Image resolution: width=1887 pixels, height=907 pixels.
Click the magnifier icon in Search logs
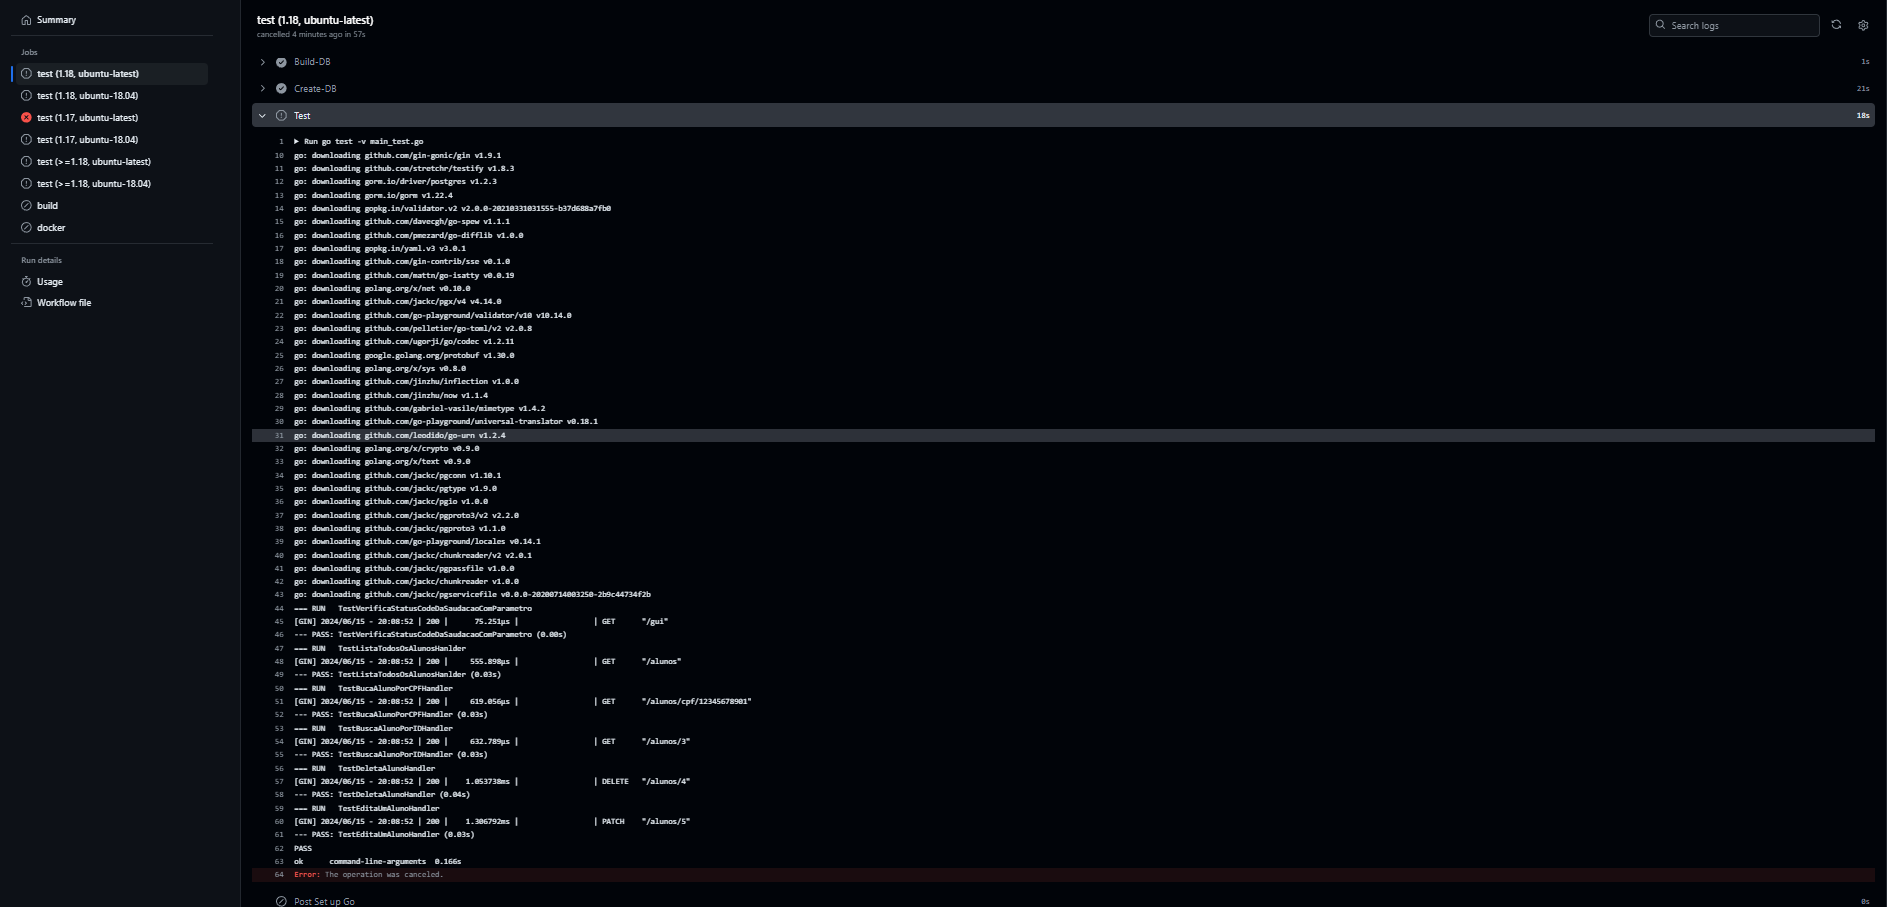pyautogui.click(x=1661, y=25)
